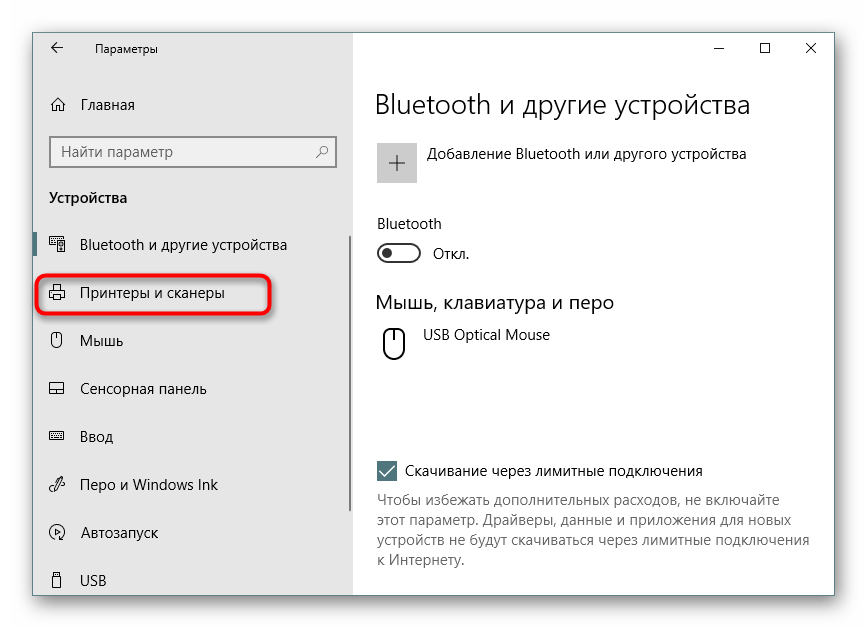867x628 pixels.
Task: Click the autoplay icon beside Автозапуск
Action: click(x=58, y=533)
